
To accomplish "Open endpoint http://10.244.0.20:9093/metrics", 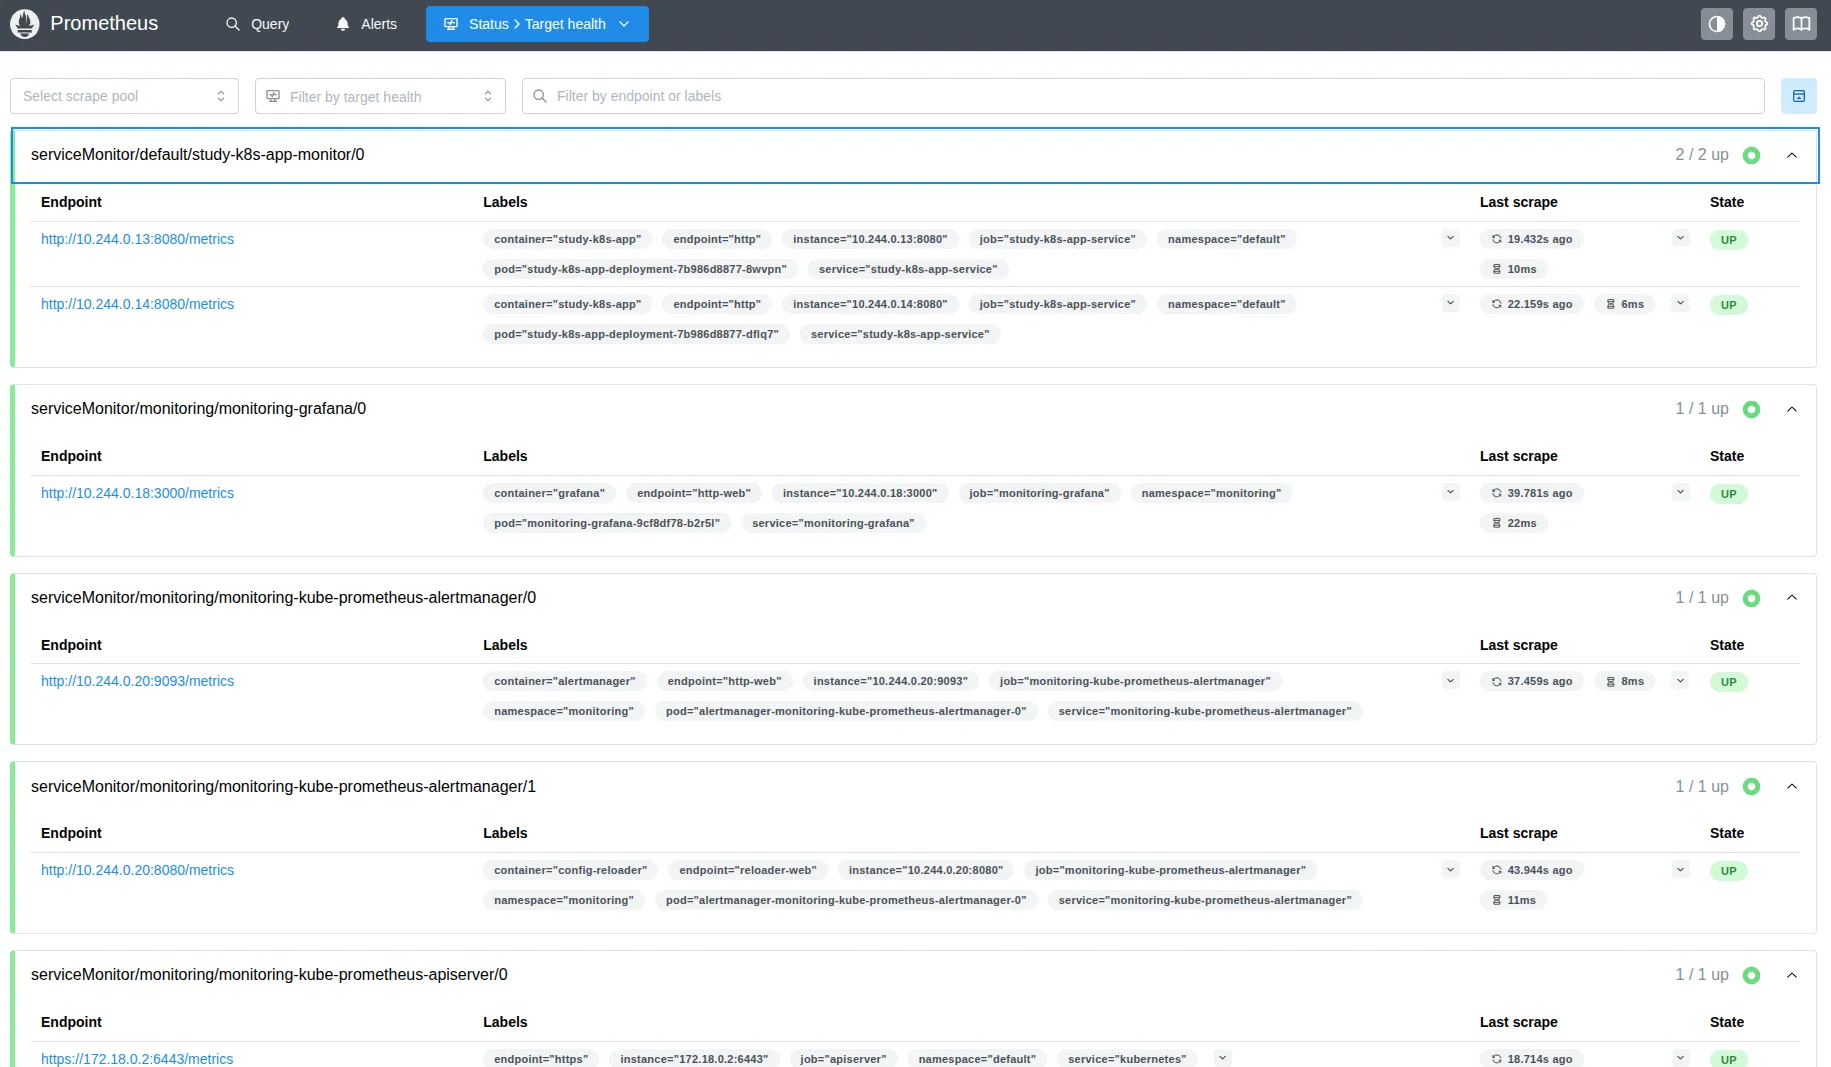I will (137, 681).
